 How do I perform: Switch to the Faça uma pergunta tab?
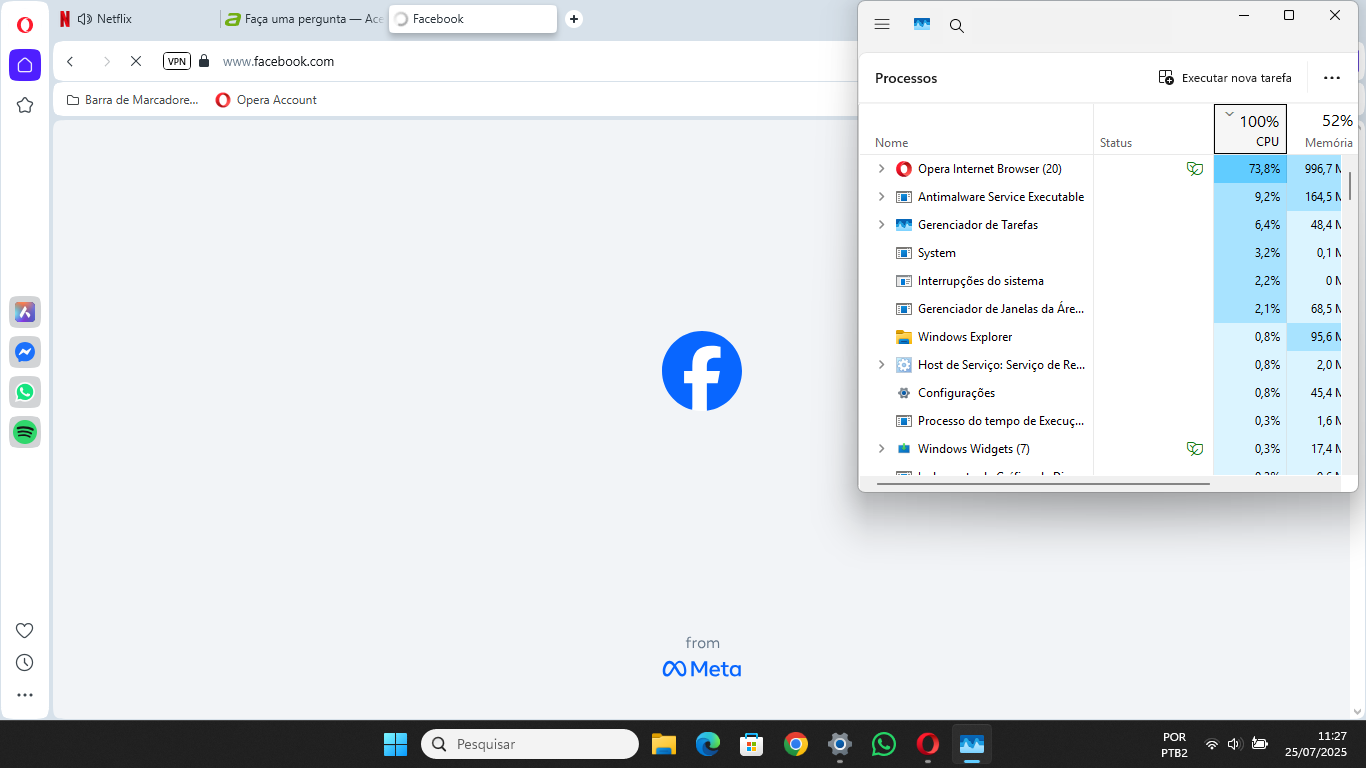pyautogui.click(x=304, y=19)
